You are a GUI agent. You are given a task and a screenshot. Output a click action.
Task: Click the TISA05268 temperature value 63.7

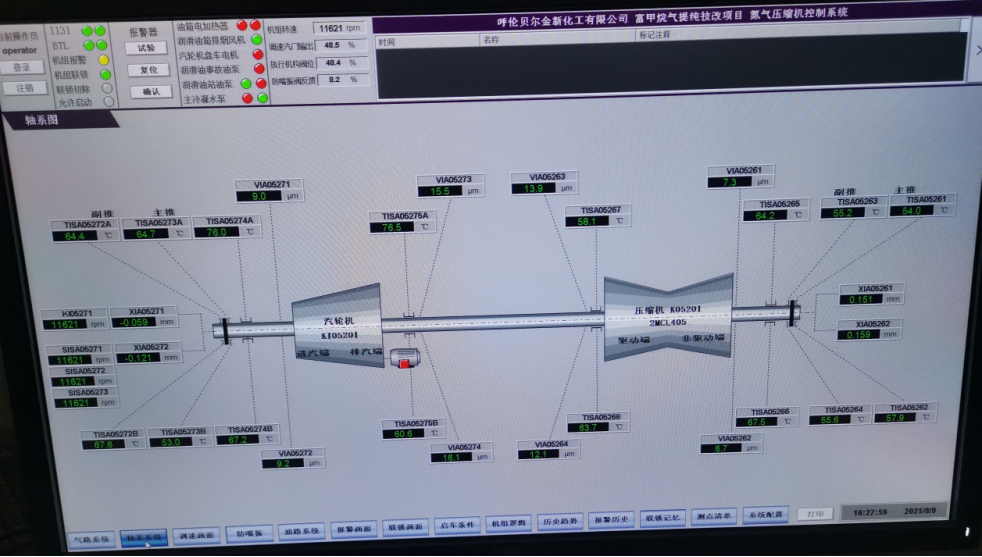(588, 427)
